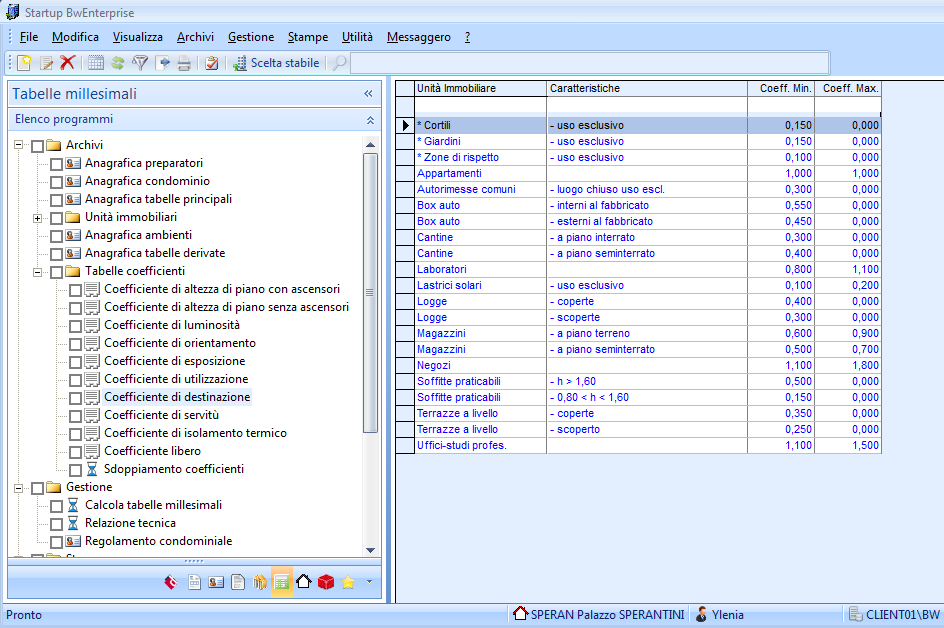The image size is (944, 628).
Task: Click the new record toolbar icon
Action: (x=25, y=63)
